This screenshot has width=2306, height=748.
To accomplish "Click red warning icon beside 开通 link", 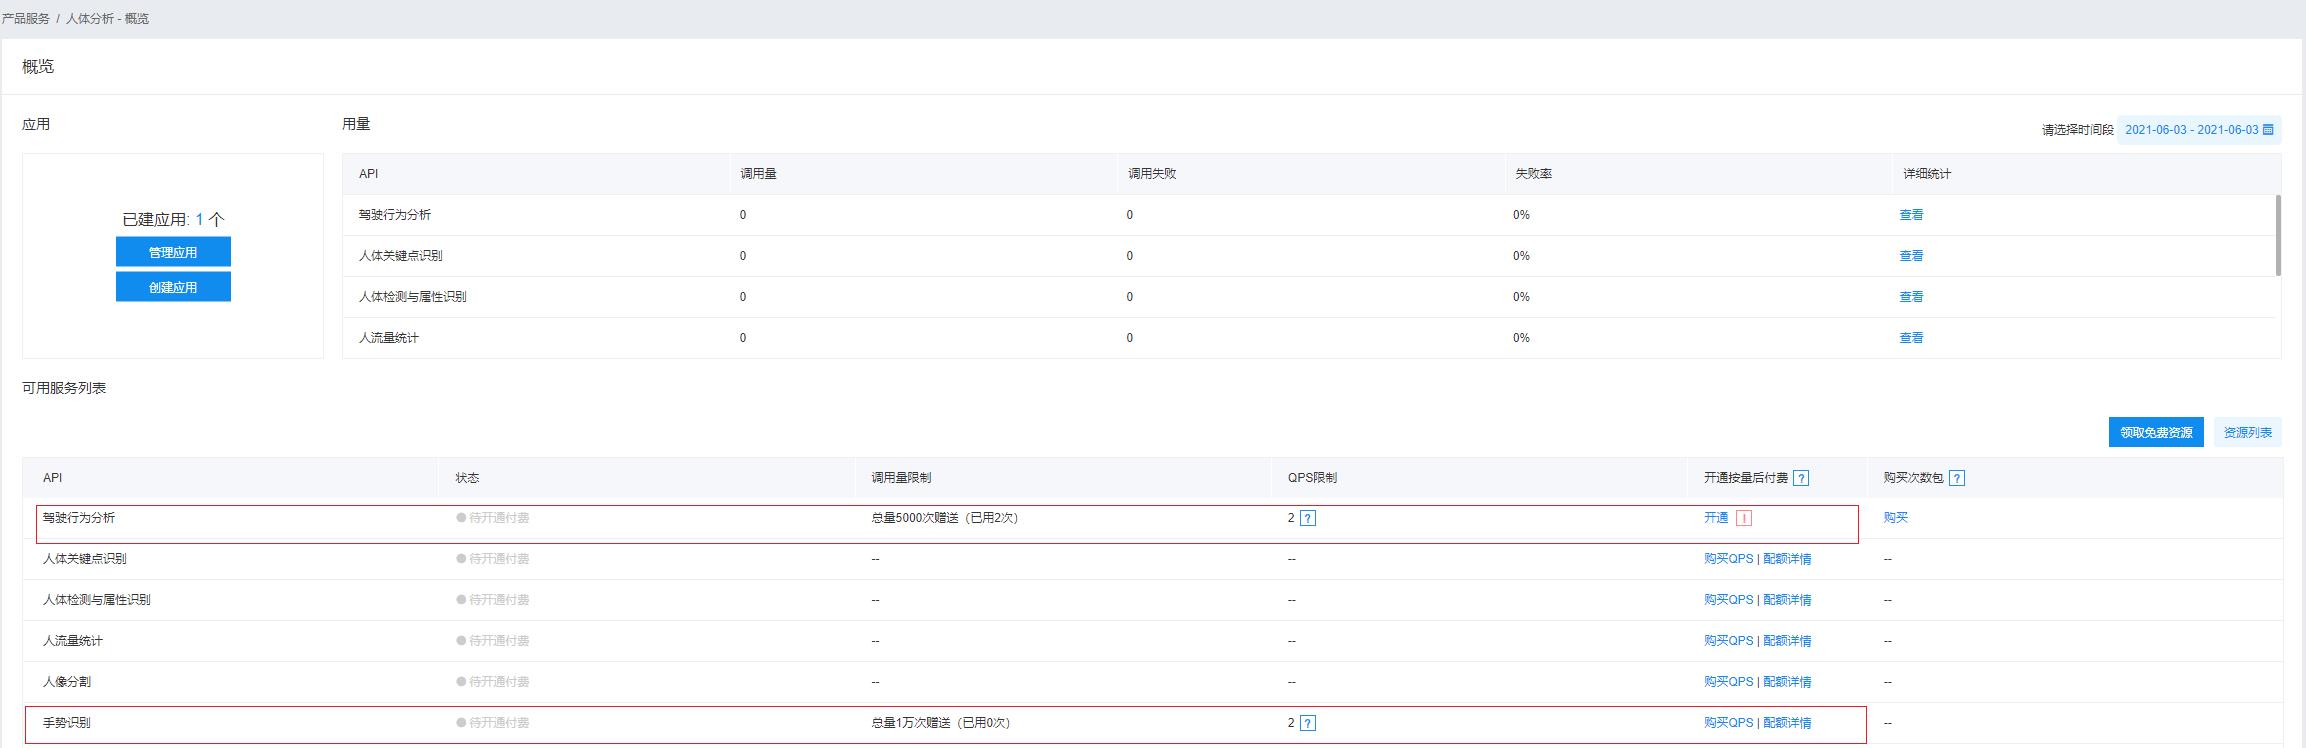I will coord(1744,518).
